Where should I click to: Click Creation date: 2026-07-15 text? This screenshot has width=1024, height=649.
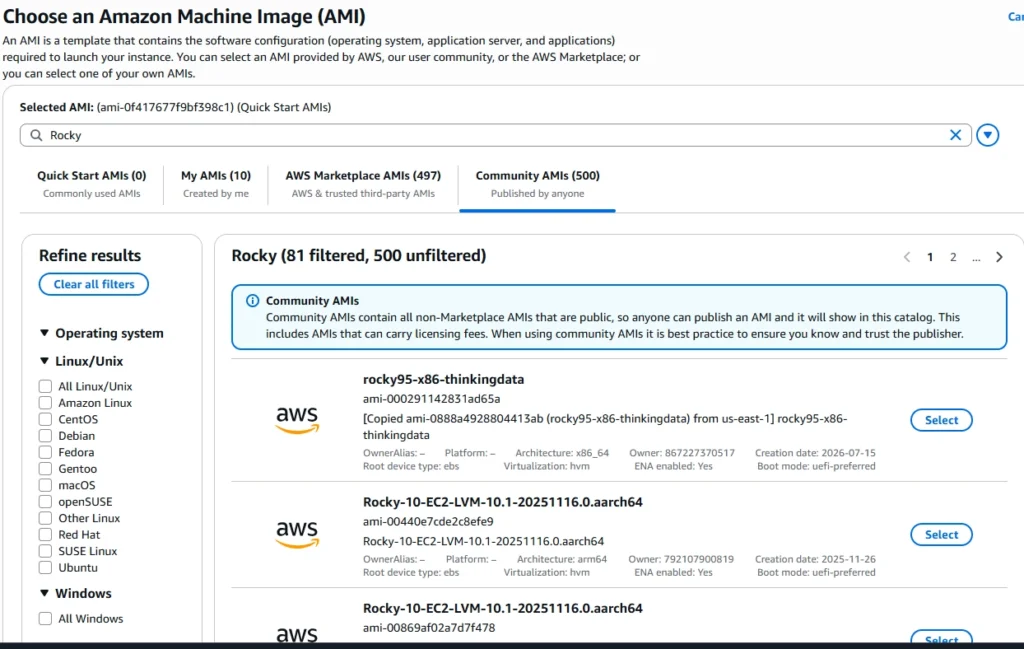[815, 452]
